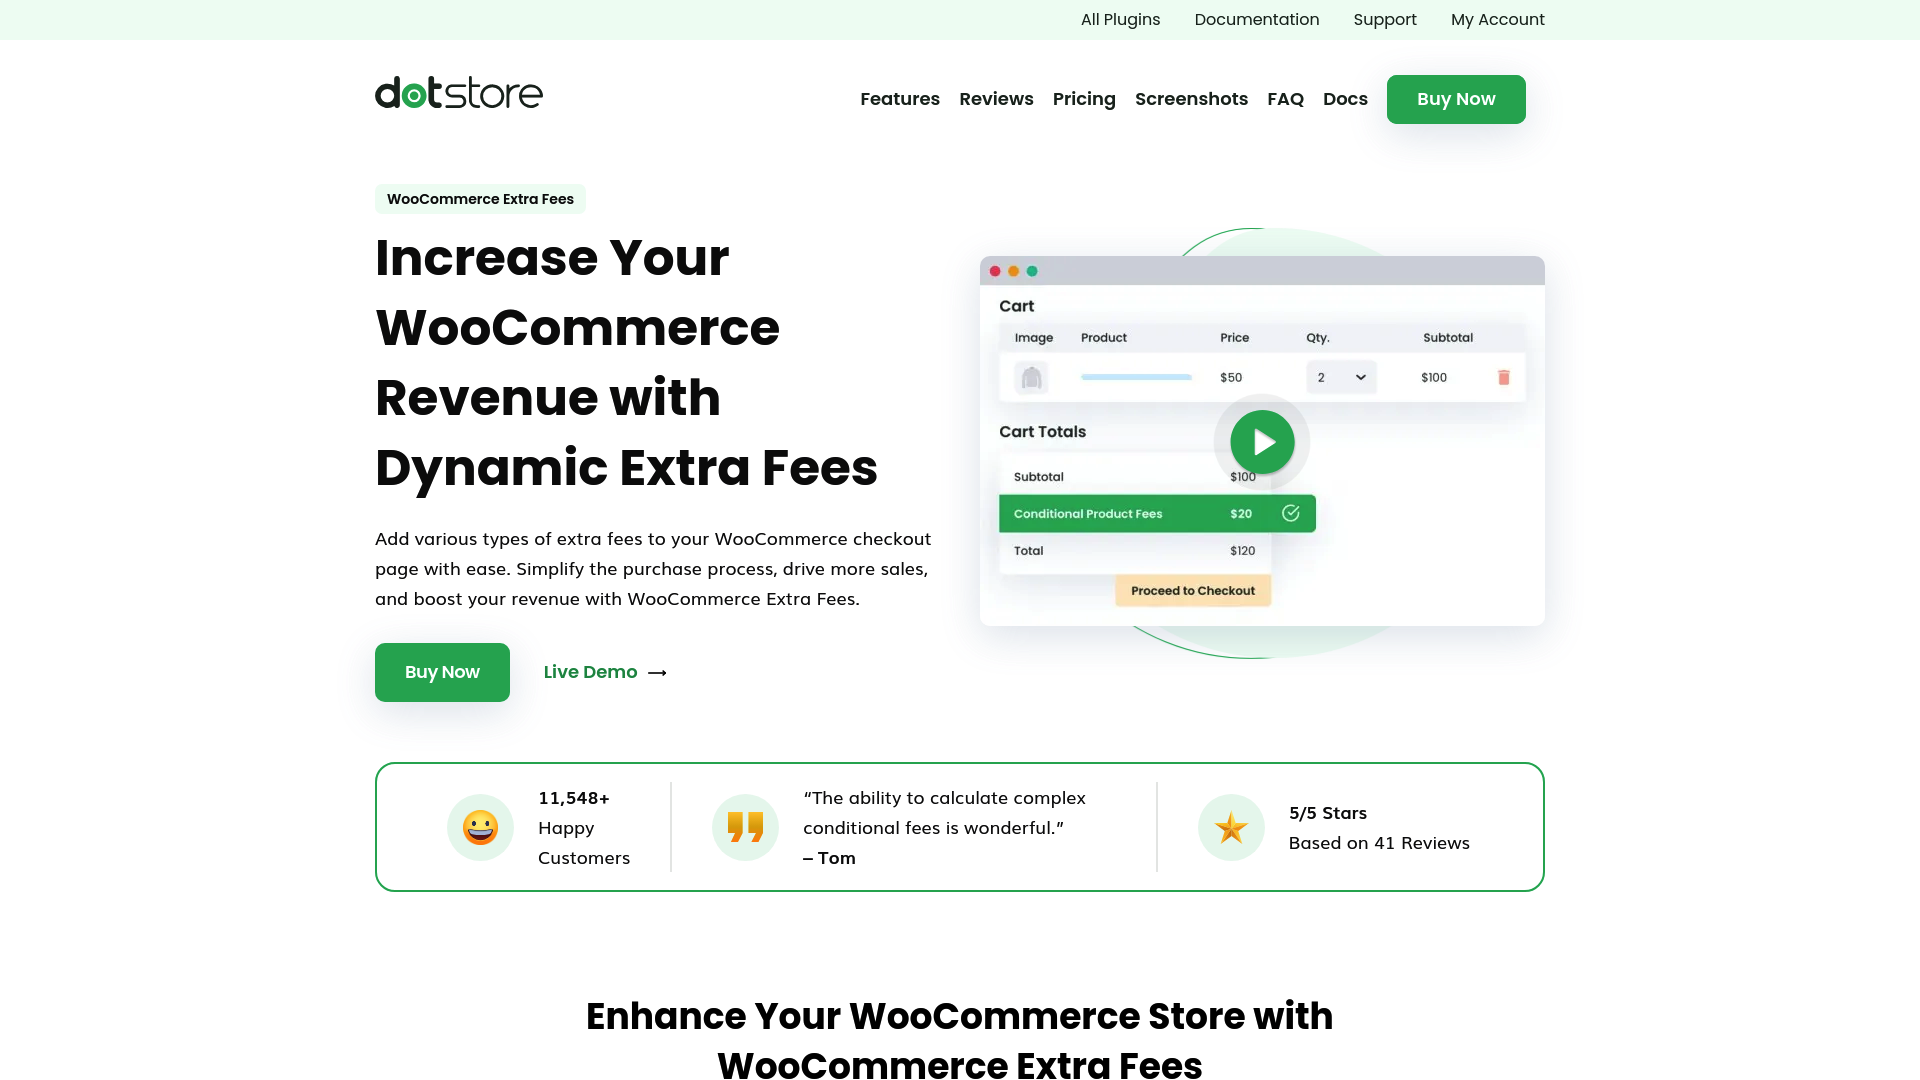Screen dimensions: 1920x1080
Task: Select the quantity dropdown in cart
Action: click(x=1337, y=377)
